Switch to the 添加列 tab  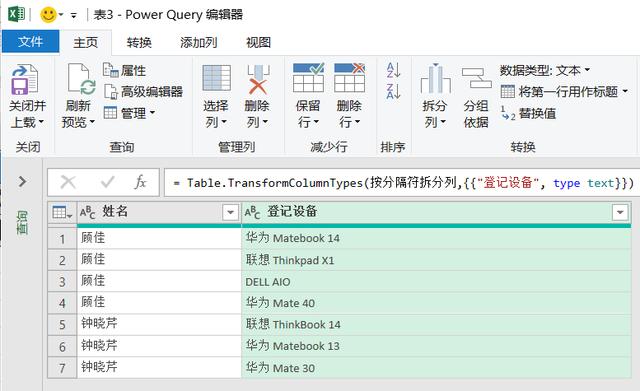(198, 42)
